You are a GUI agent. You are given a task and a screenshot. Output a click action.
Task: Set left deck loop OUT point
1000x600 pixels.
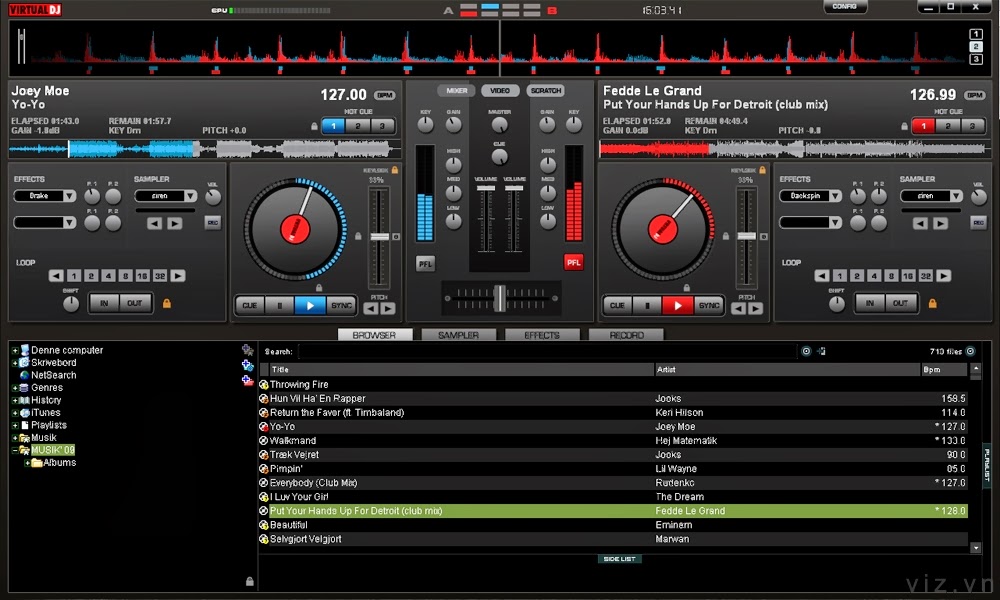(135, 303)
